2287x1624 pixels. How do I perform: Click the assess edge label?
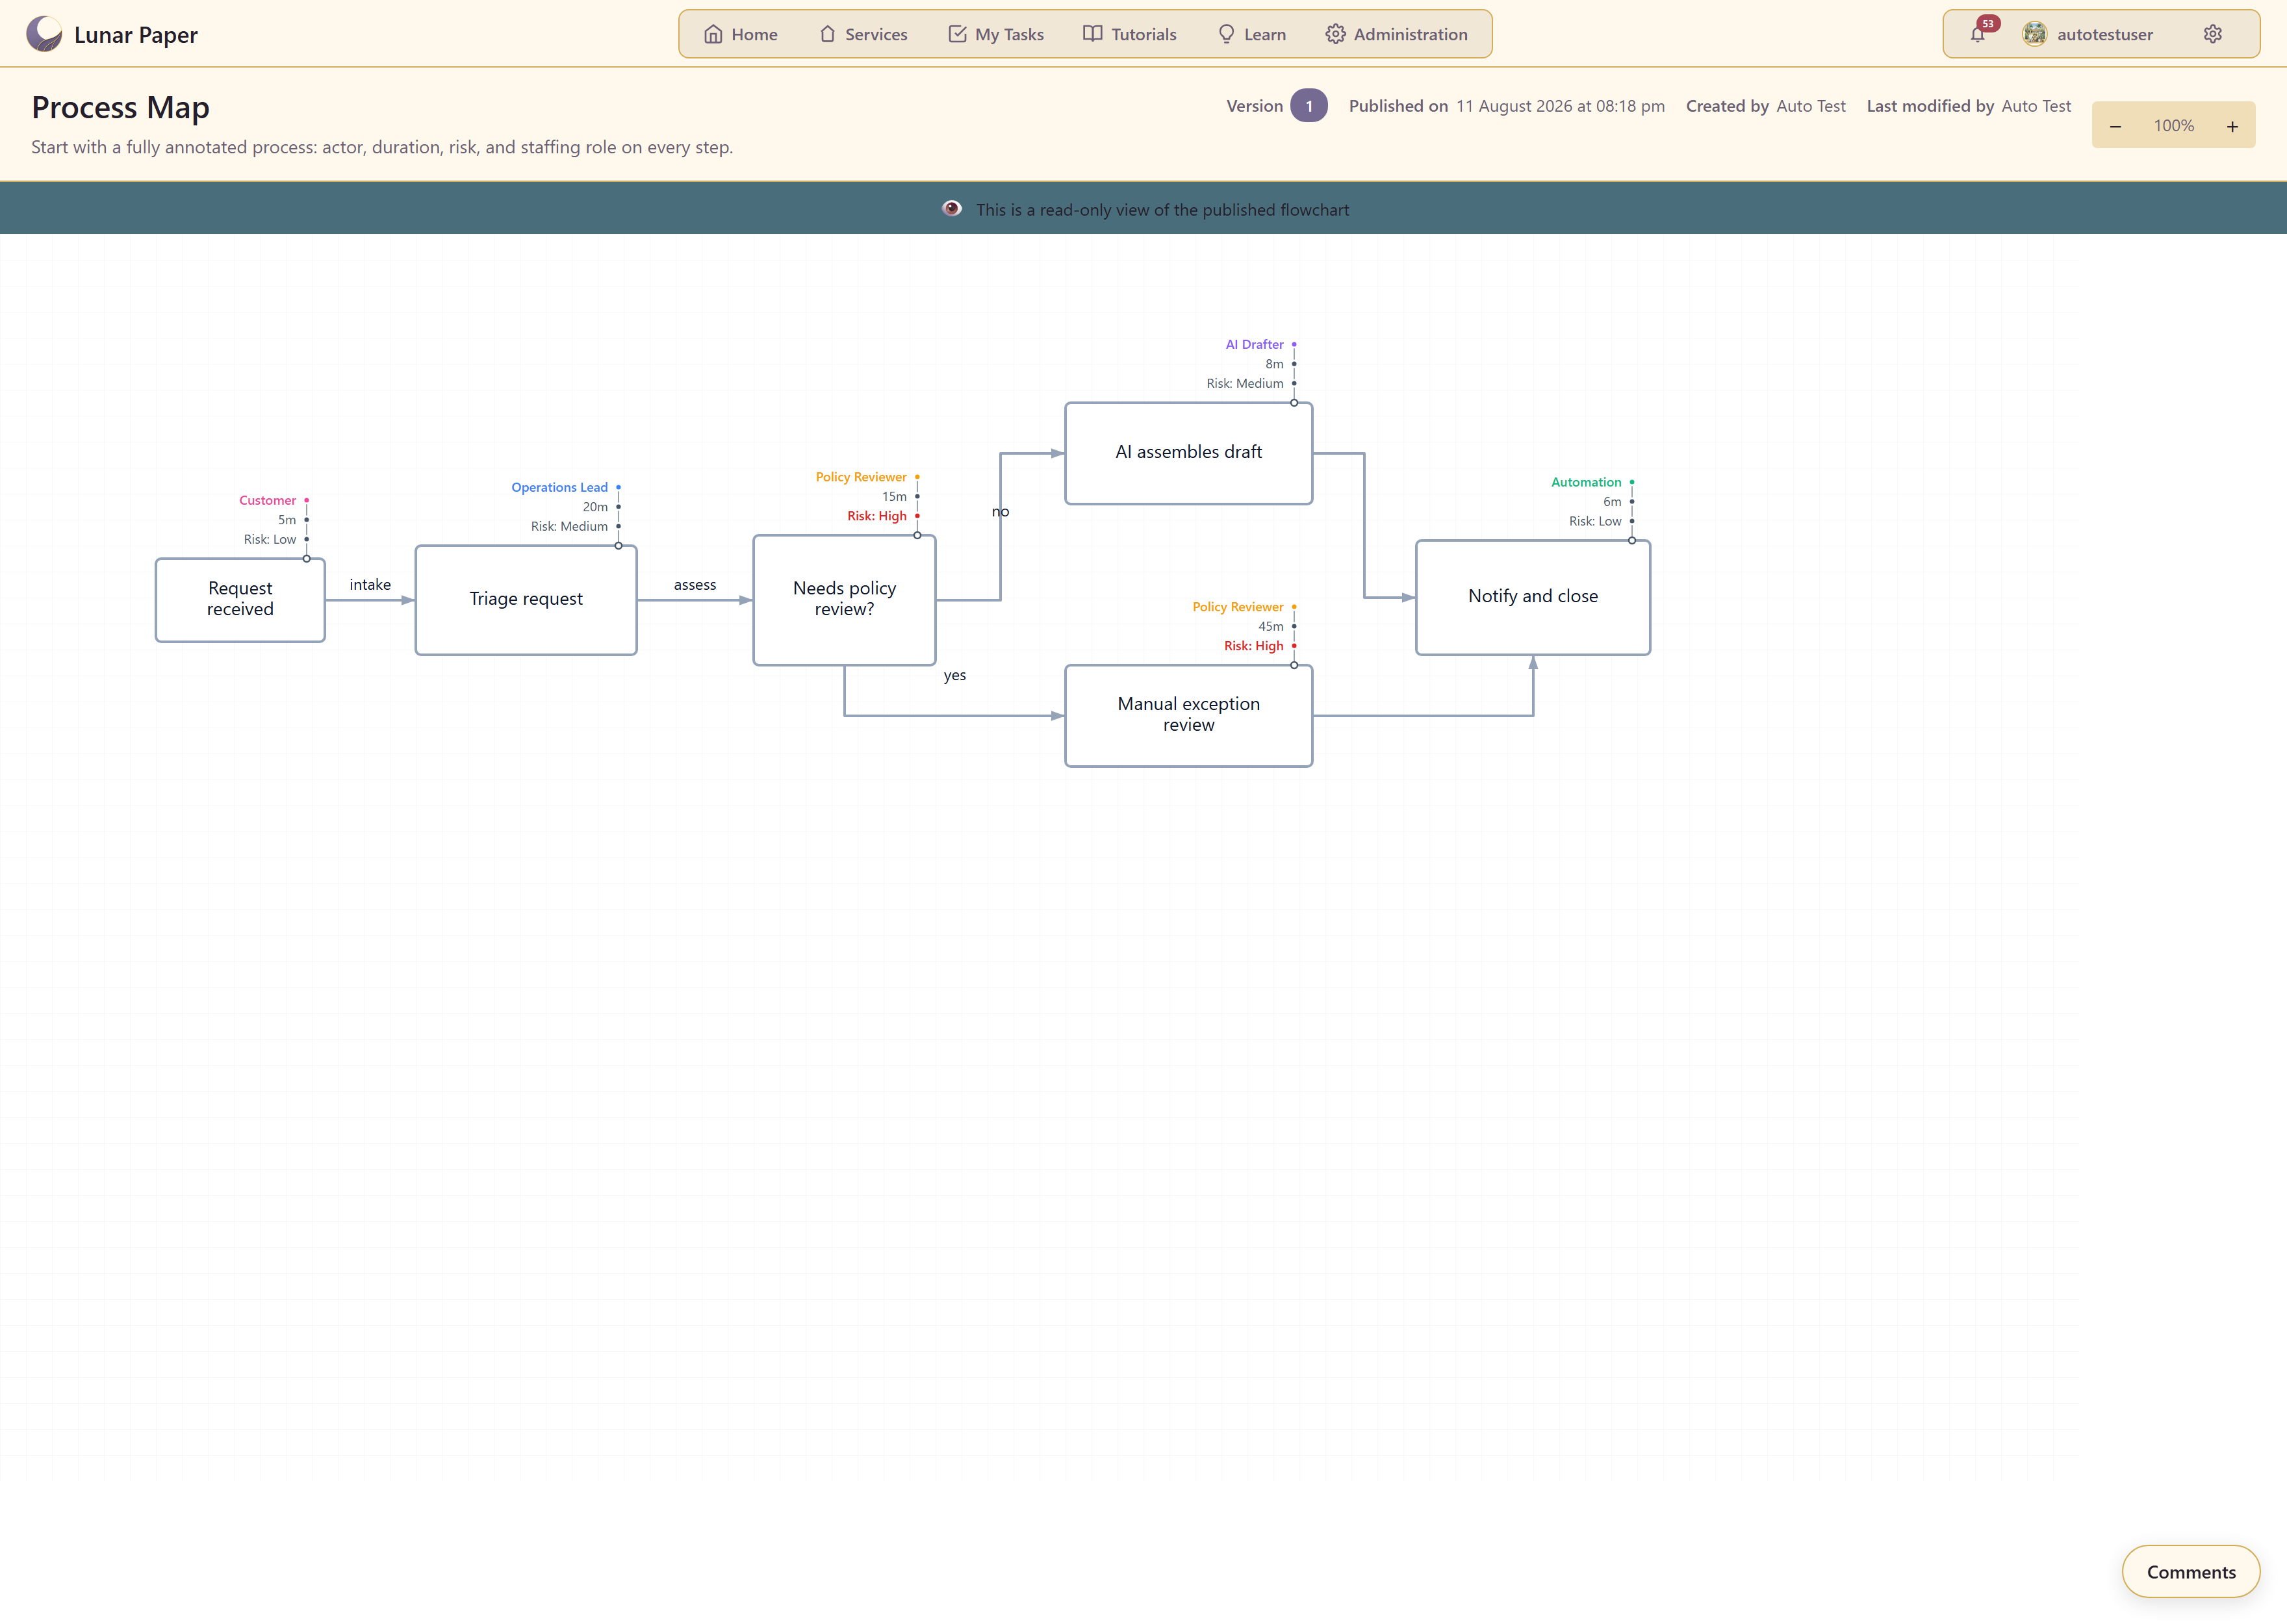coord(695,584)
